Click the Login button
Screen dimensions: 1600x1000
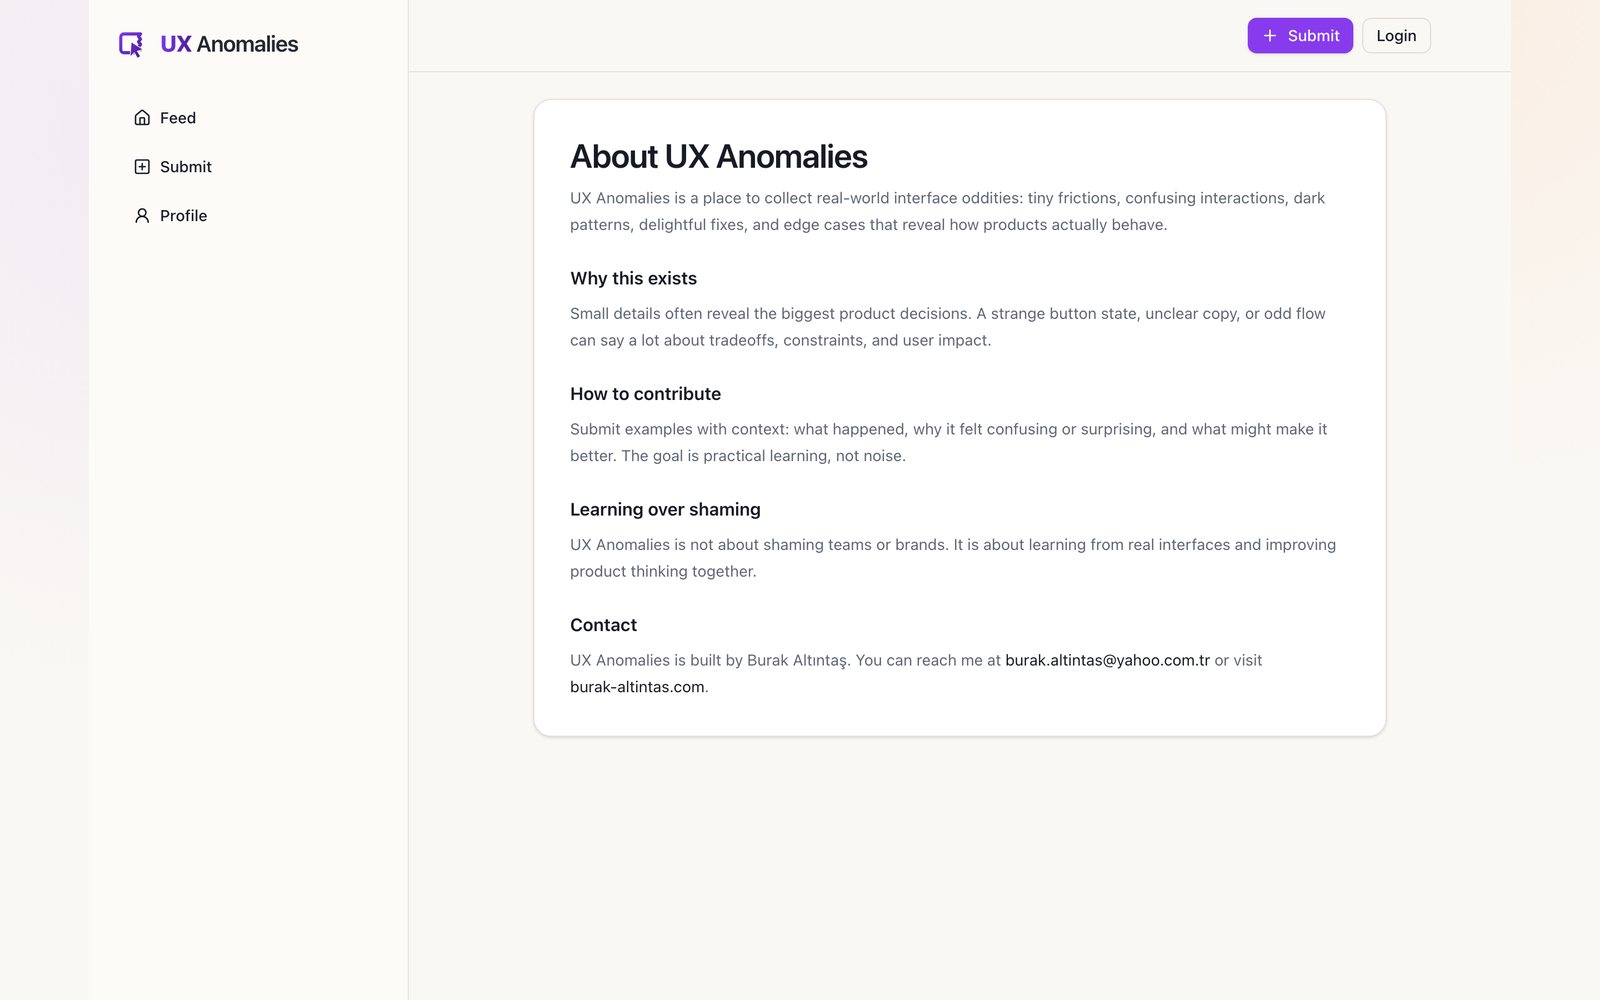[x=1396, y=36]
